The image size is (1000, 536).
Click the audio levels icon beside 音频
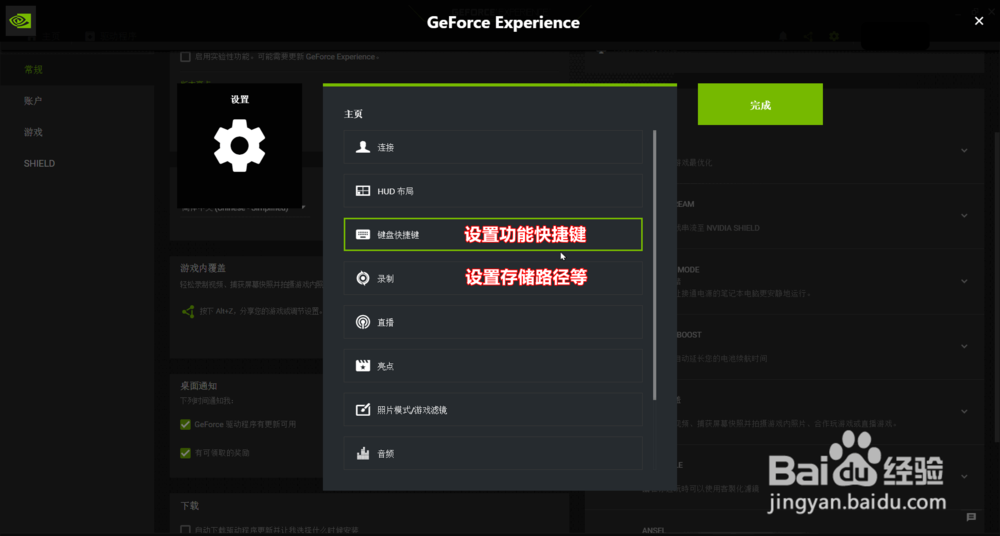(363, 454)
